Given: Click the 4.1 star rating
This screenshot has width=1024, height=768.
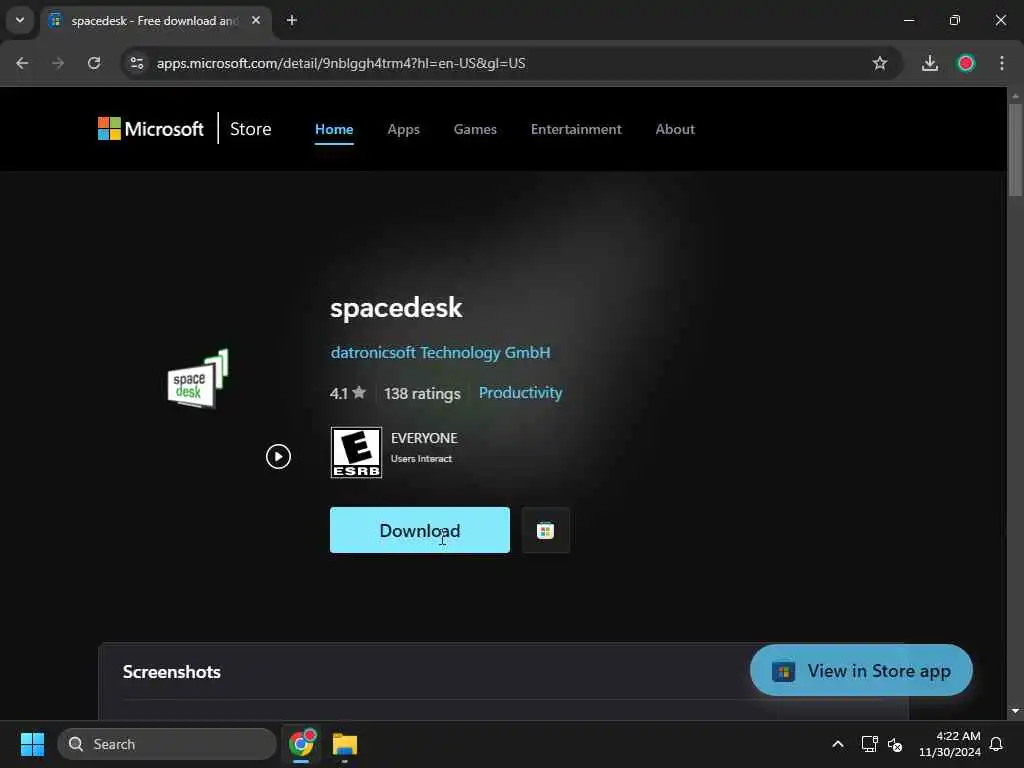Looking at the screenshot, I should click(348, 393).
